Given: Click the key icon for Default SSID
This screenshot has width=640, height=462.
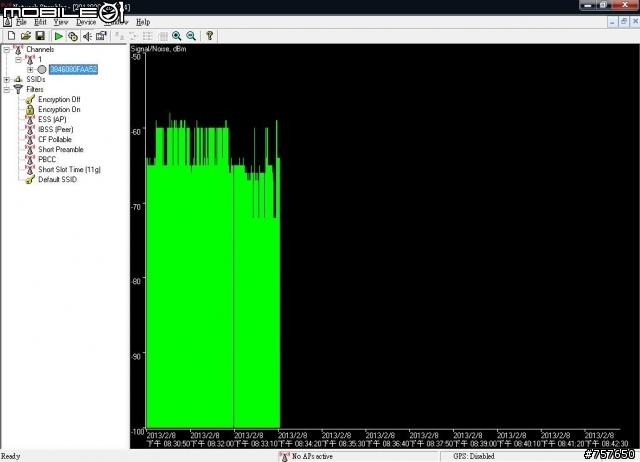Looking at the screenshot, I should 30,180.
